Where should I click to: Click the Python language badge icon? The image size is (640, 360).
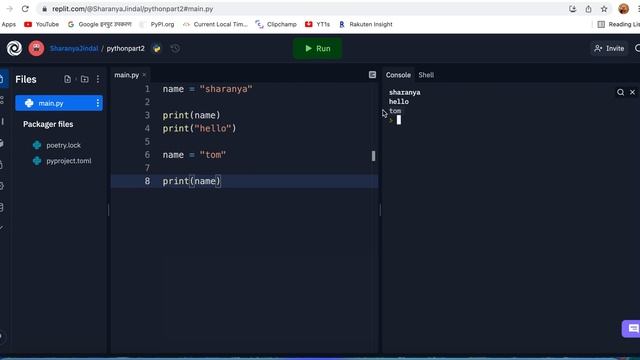coord(157,49)
